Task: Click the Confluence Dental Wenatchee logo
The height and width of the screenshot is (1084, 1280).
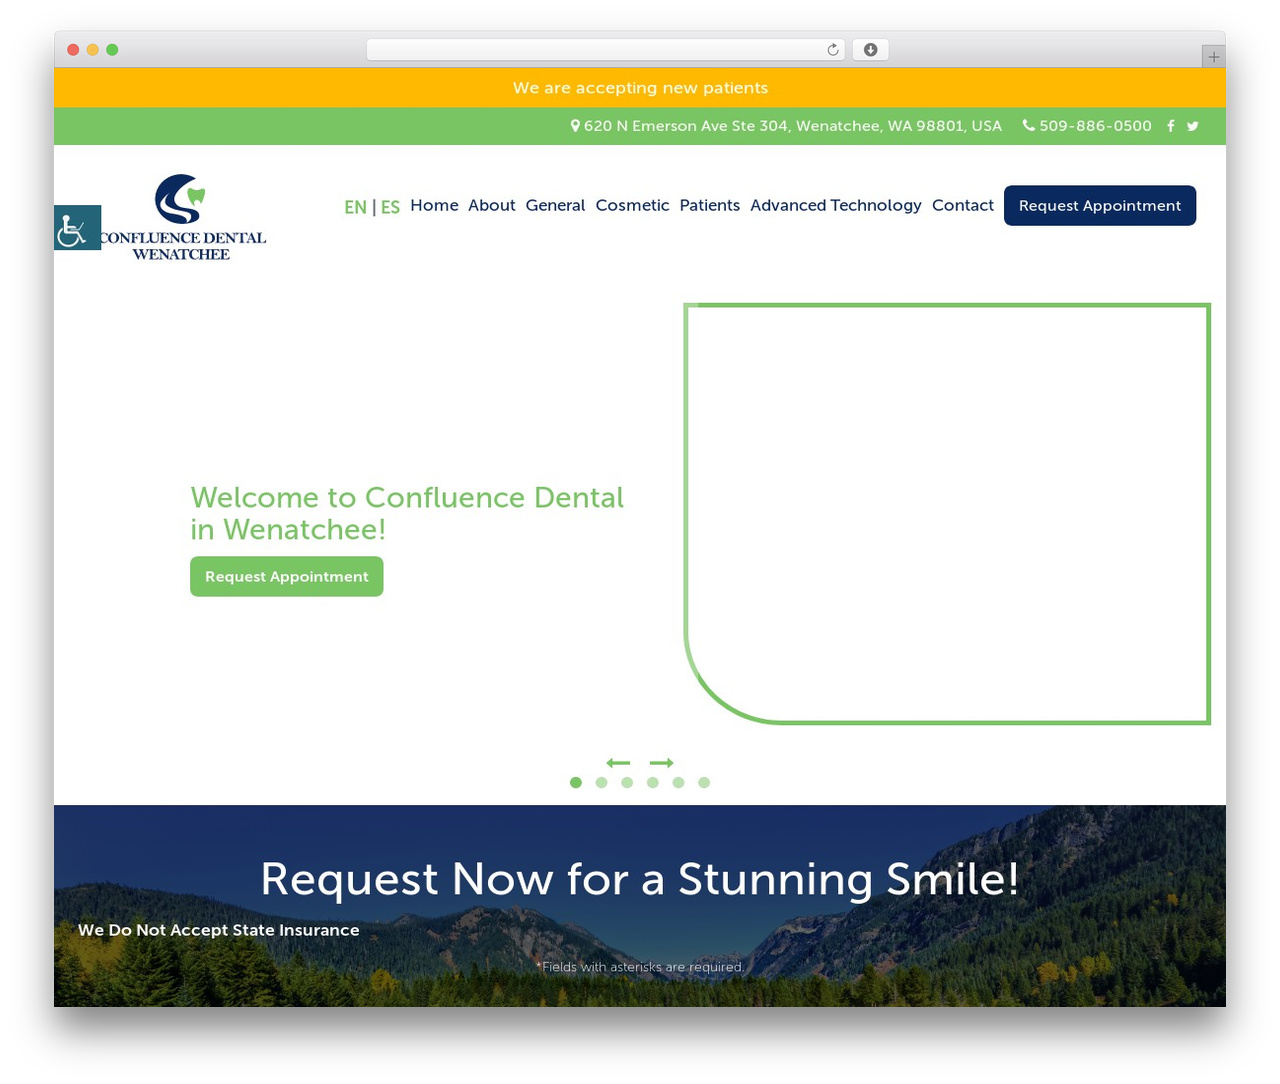Action: (183, 218)
